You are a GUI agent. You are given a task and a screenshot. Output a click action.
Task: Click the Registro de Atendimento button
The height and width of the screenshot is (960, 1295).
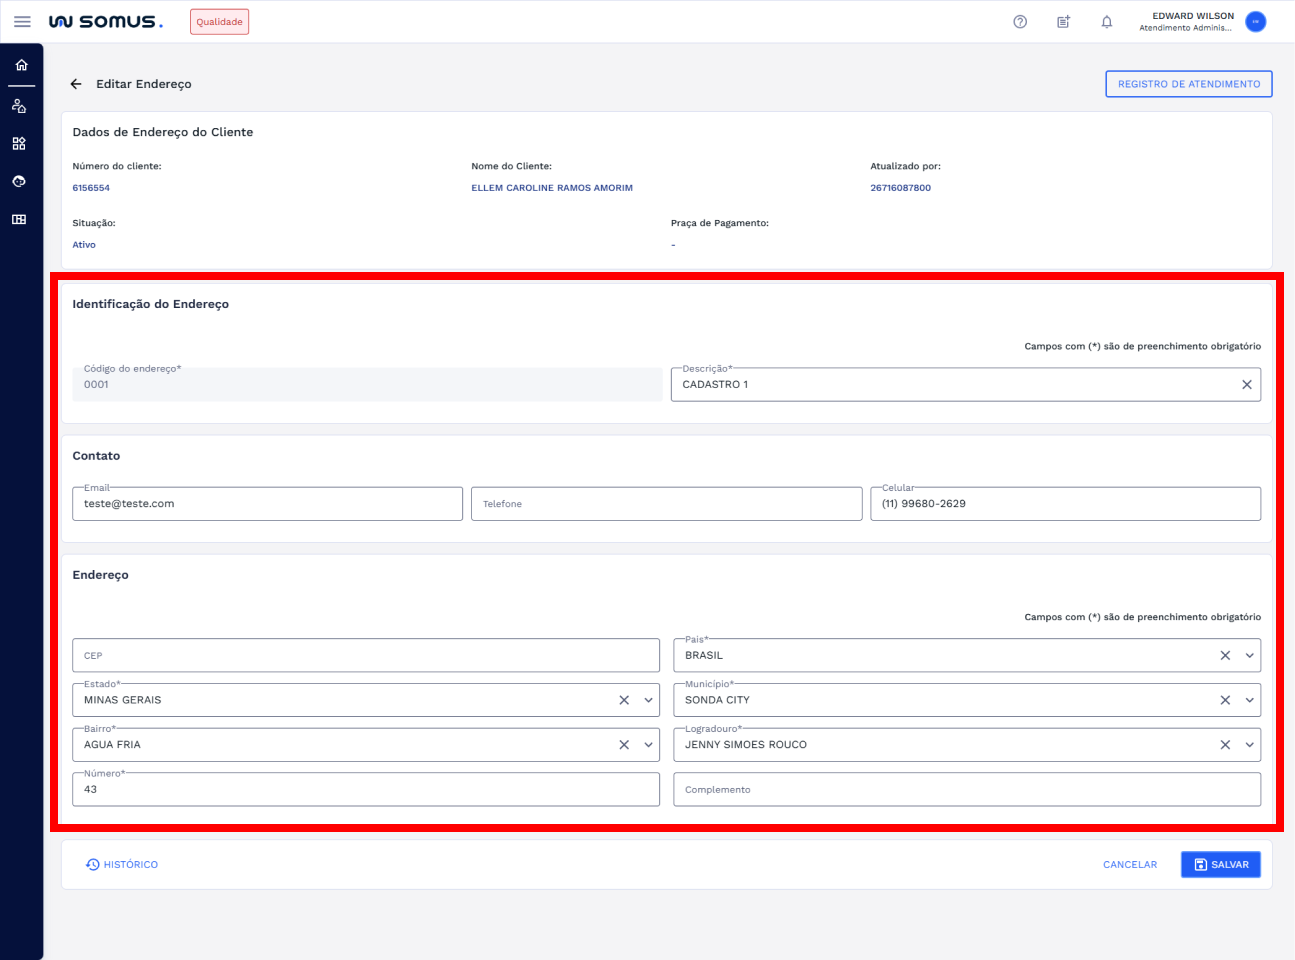[x=1188, y=84]
